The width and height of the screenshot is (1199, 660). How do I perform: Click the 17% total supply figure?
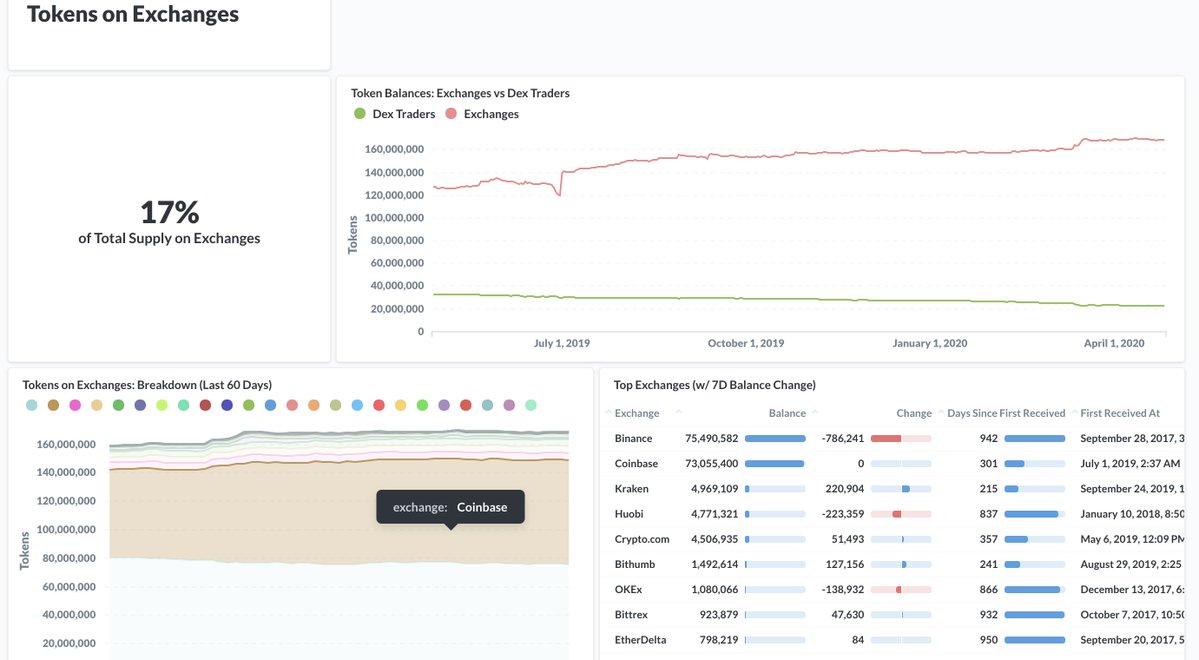(169, 212)
